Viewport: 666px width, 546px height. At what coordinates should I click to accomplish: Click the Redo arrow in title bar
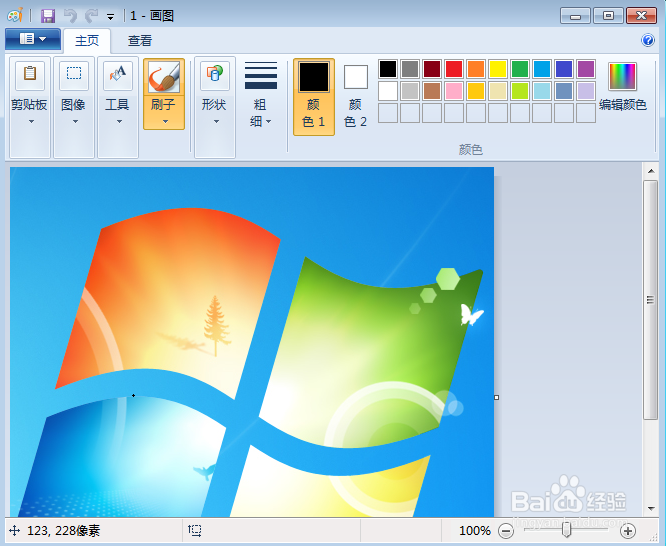click(91, 16)
